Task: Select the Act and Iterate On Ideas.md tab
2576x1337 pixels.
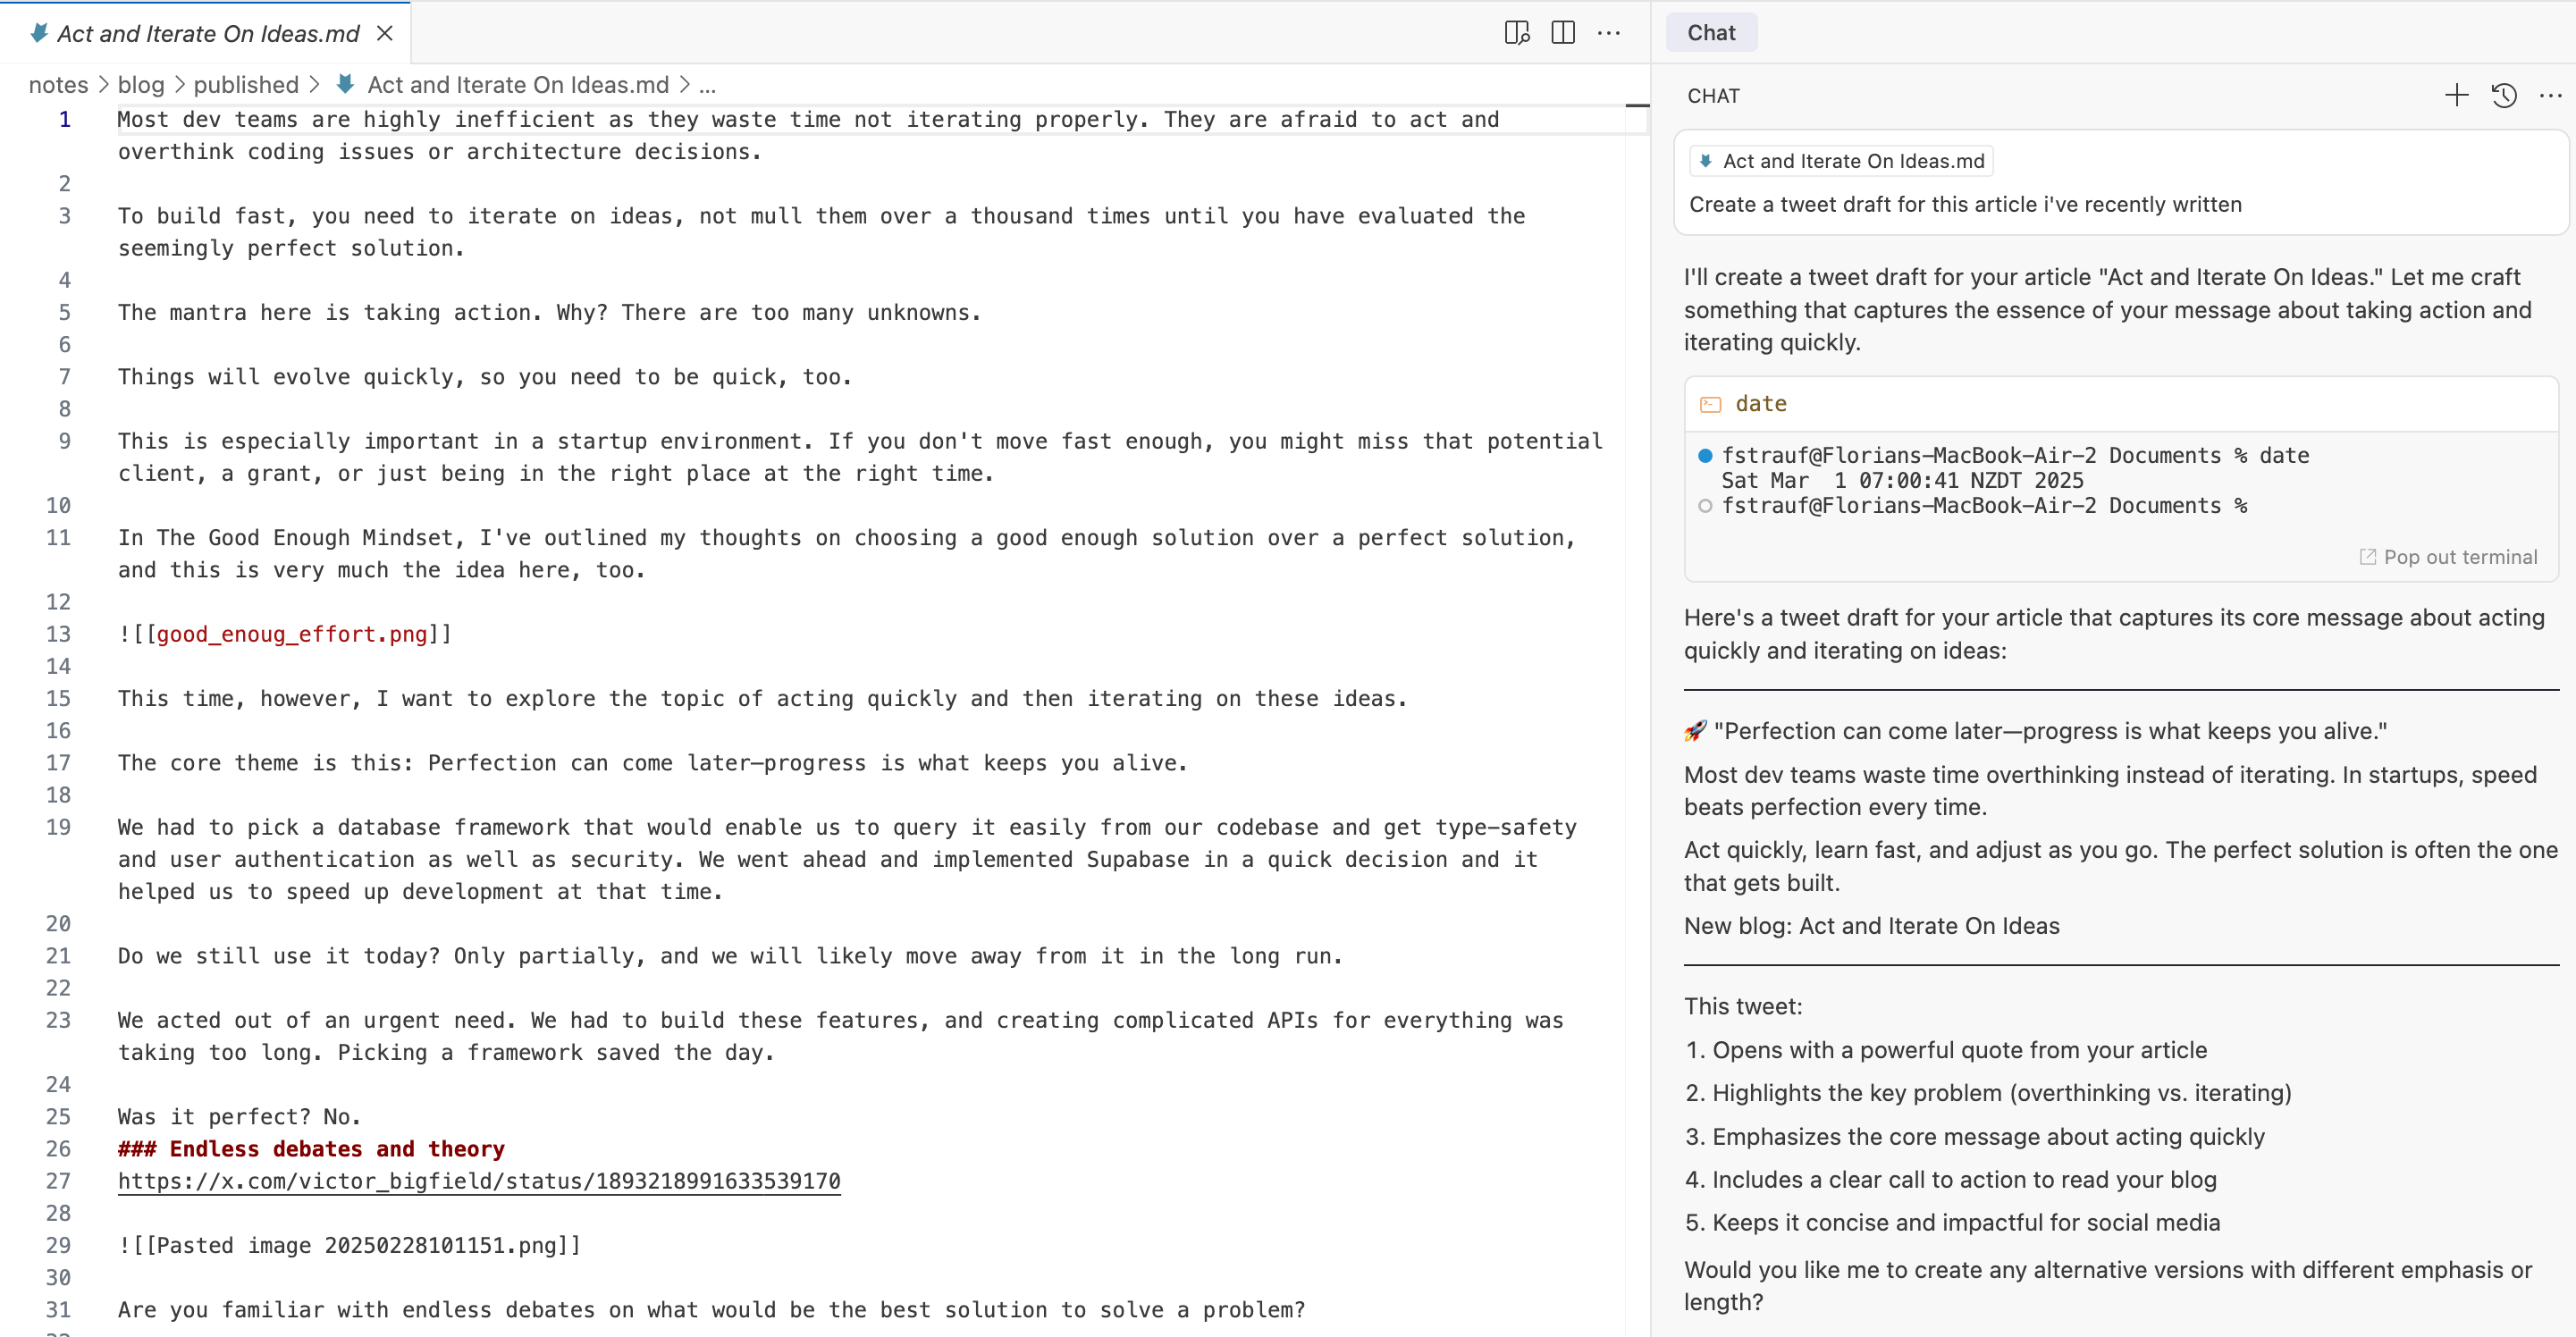Action: (208, 33)
